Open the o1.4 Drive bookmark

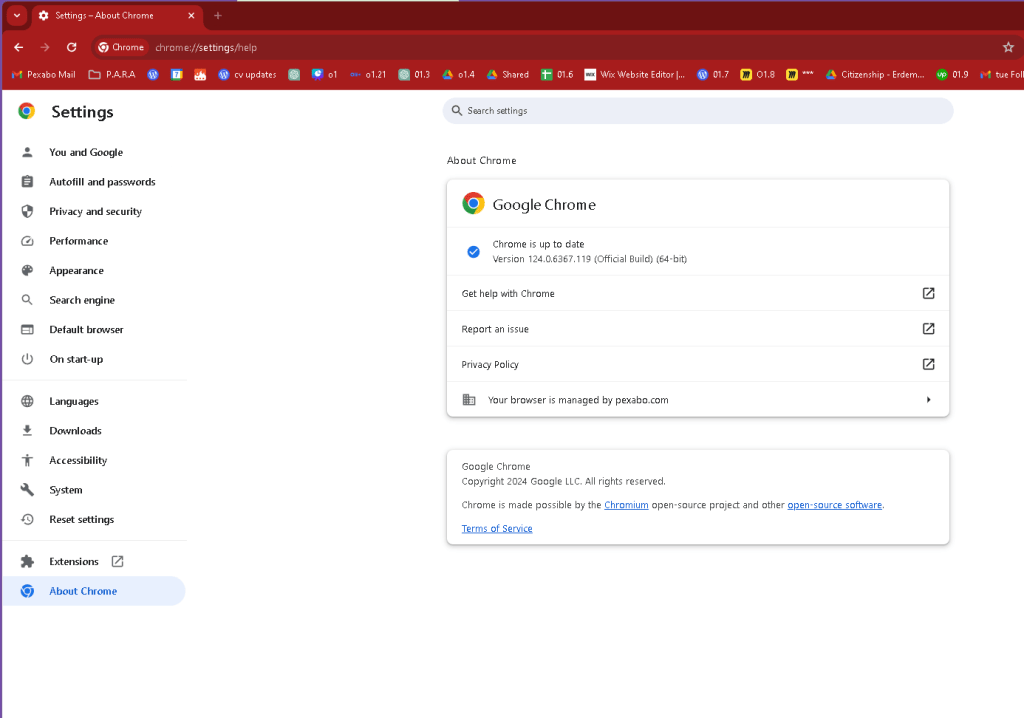(x=458, y=74)
